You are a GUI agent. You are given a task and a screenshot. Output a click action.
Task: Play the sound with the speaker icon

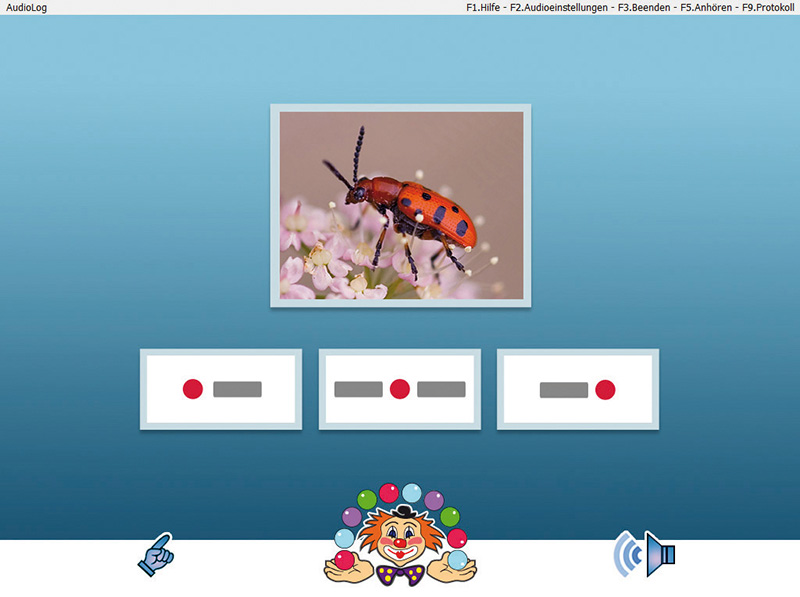(645, 553)
